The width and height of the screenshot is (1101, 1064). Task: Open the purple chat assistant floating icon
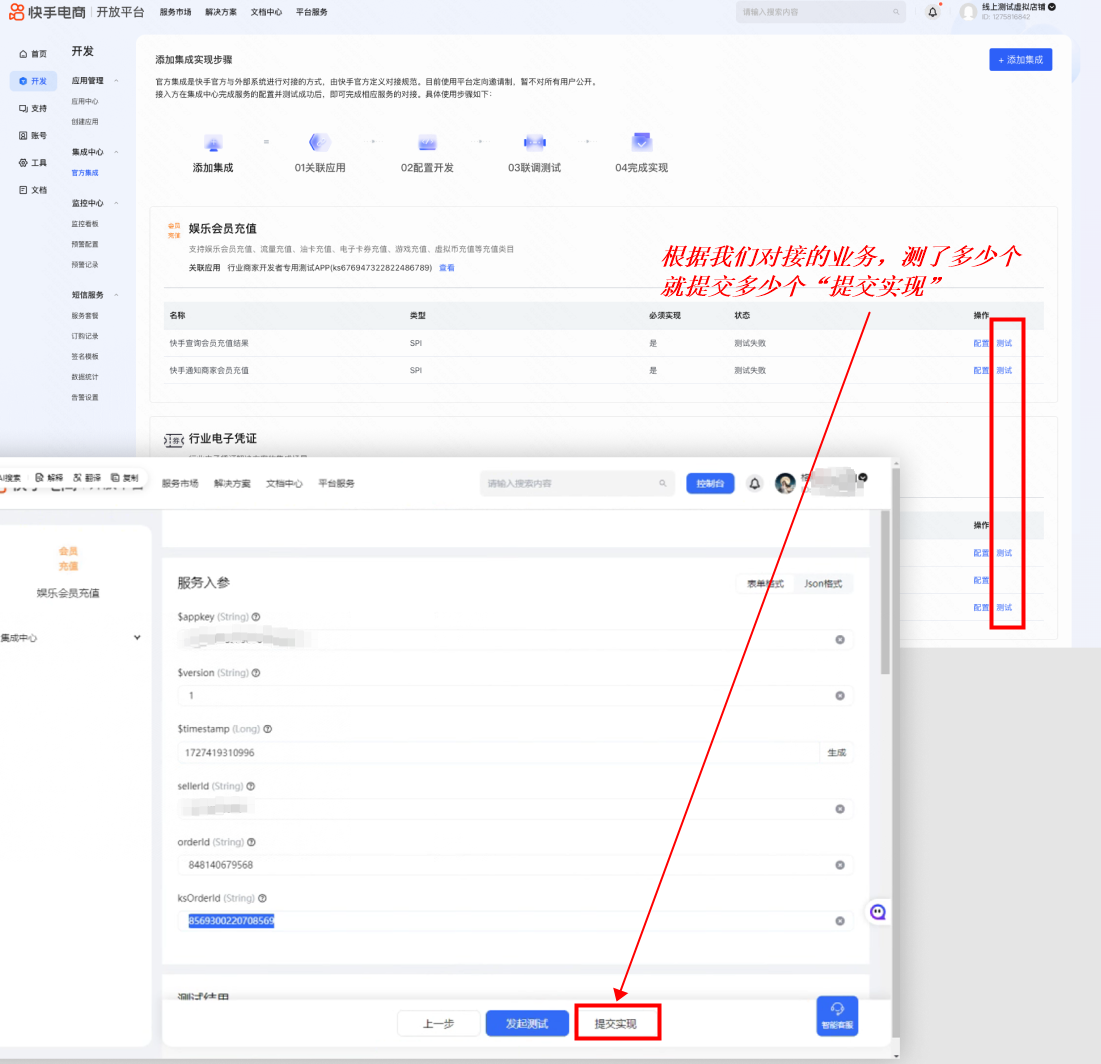[878, 912]
